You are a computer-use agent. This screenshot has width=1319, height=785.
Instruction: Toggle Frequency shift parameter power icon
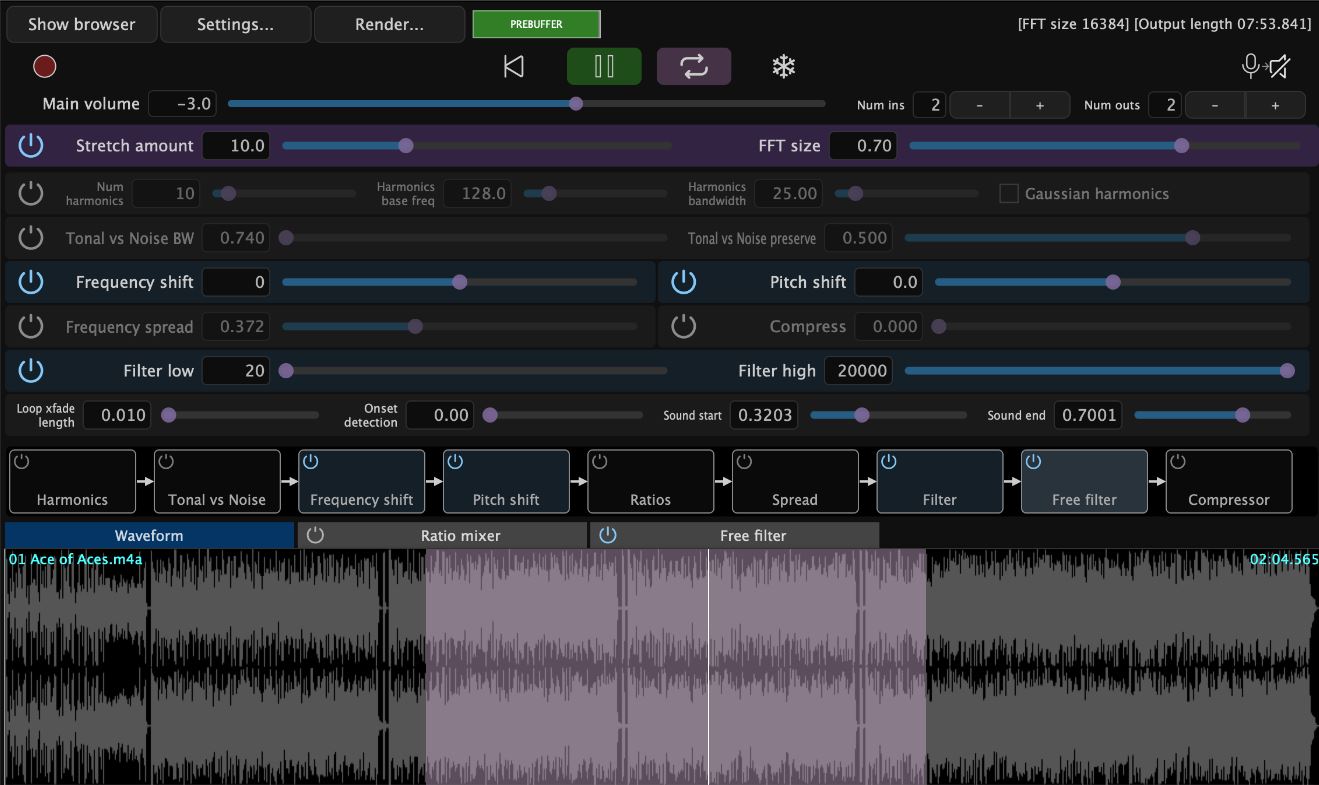[x=31, y=282]
